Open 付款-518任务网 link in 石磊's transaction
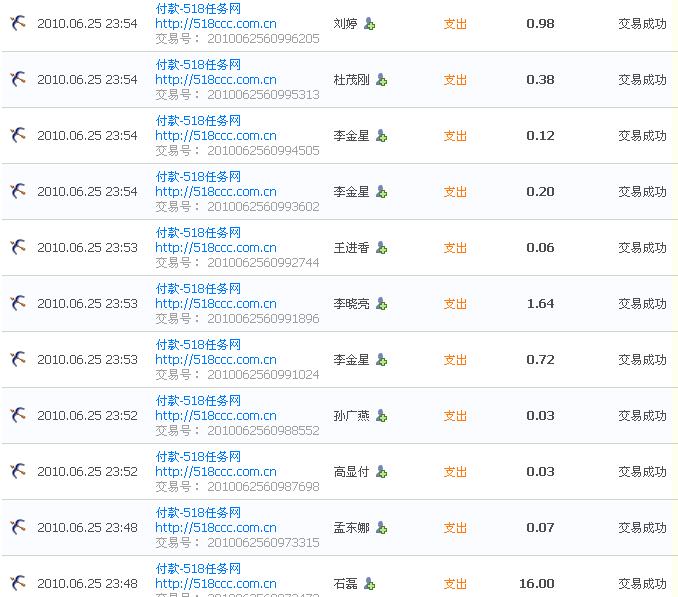 [198, 568]
